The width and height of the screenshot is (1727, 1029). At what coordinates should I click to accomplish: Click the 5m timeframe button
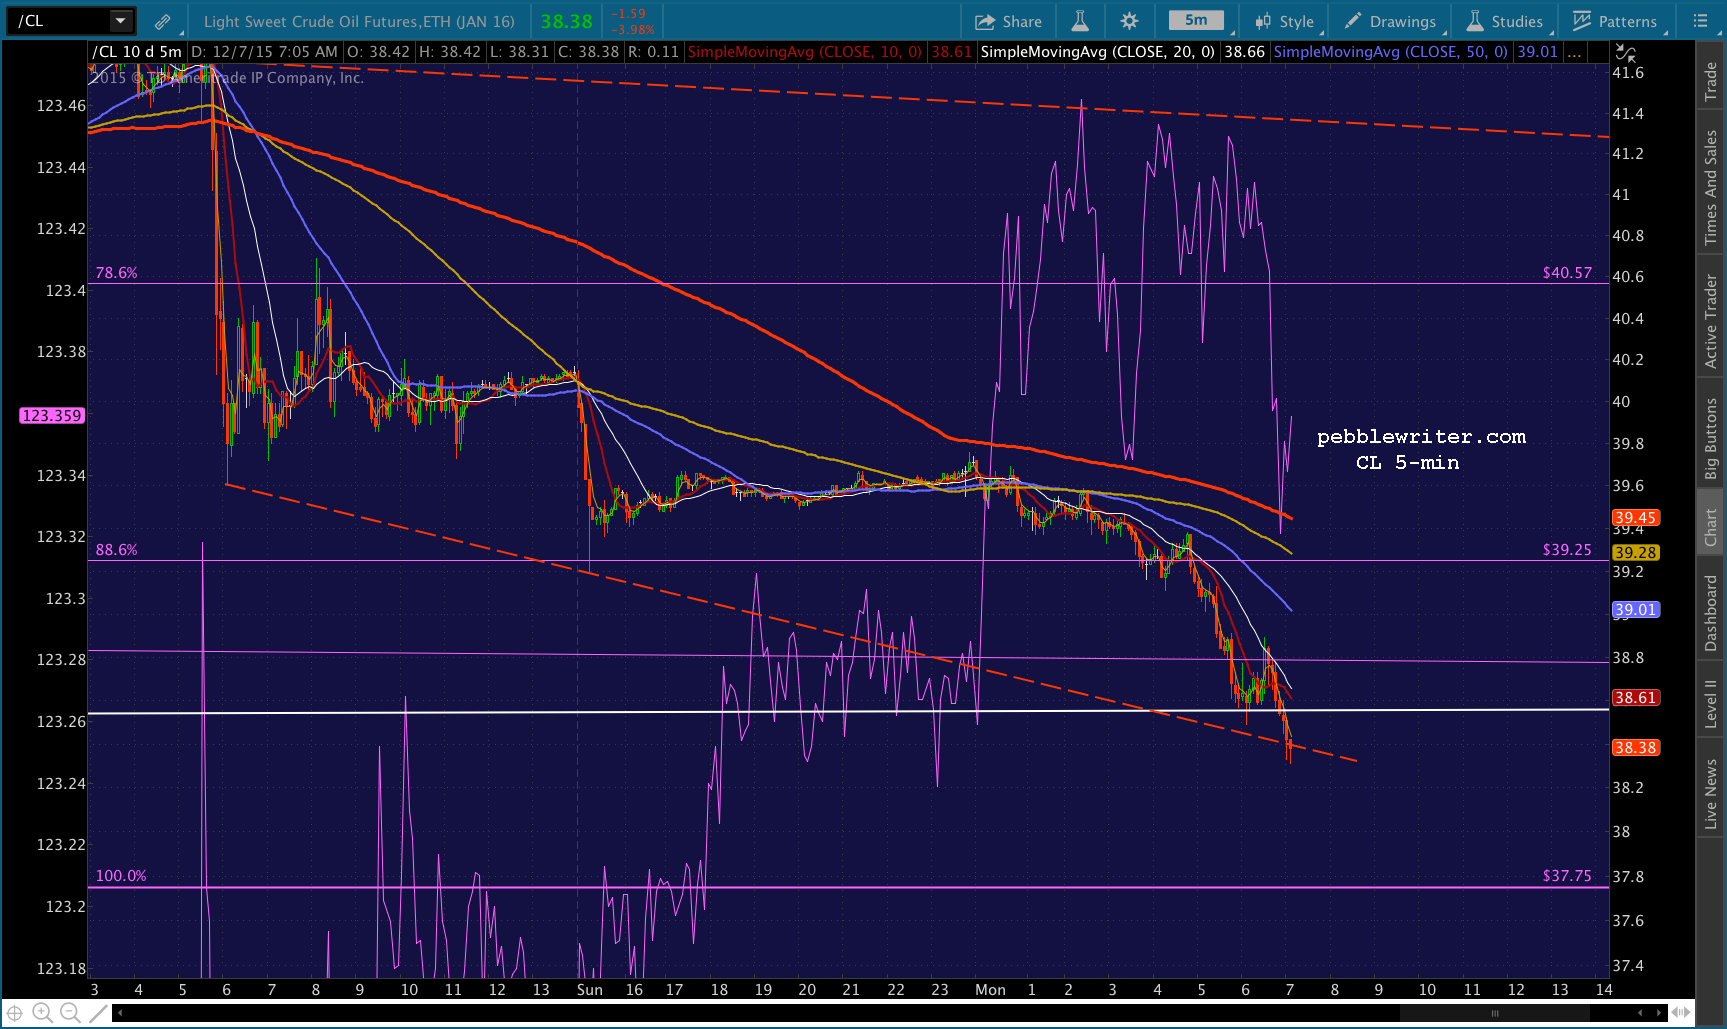point(1196,20)
